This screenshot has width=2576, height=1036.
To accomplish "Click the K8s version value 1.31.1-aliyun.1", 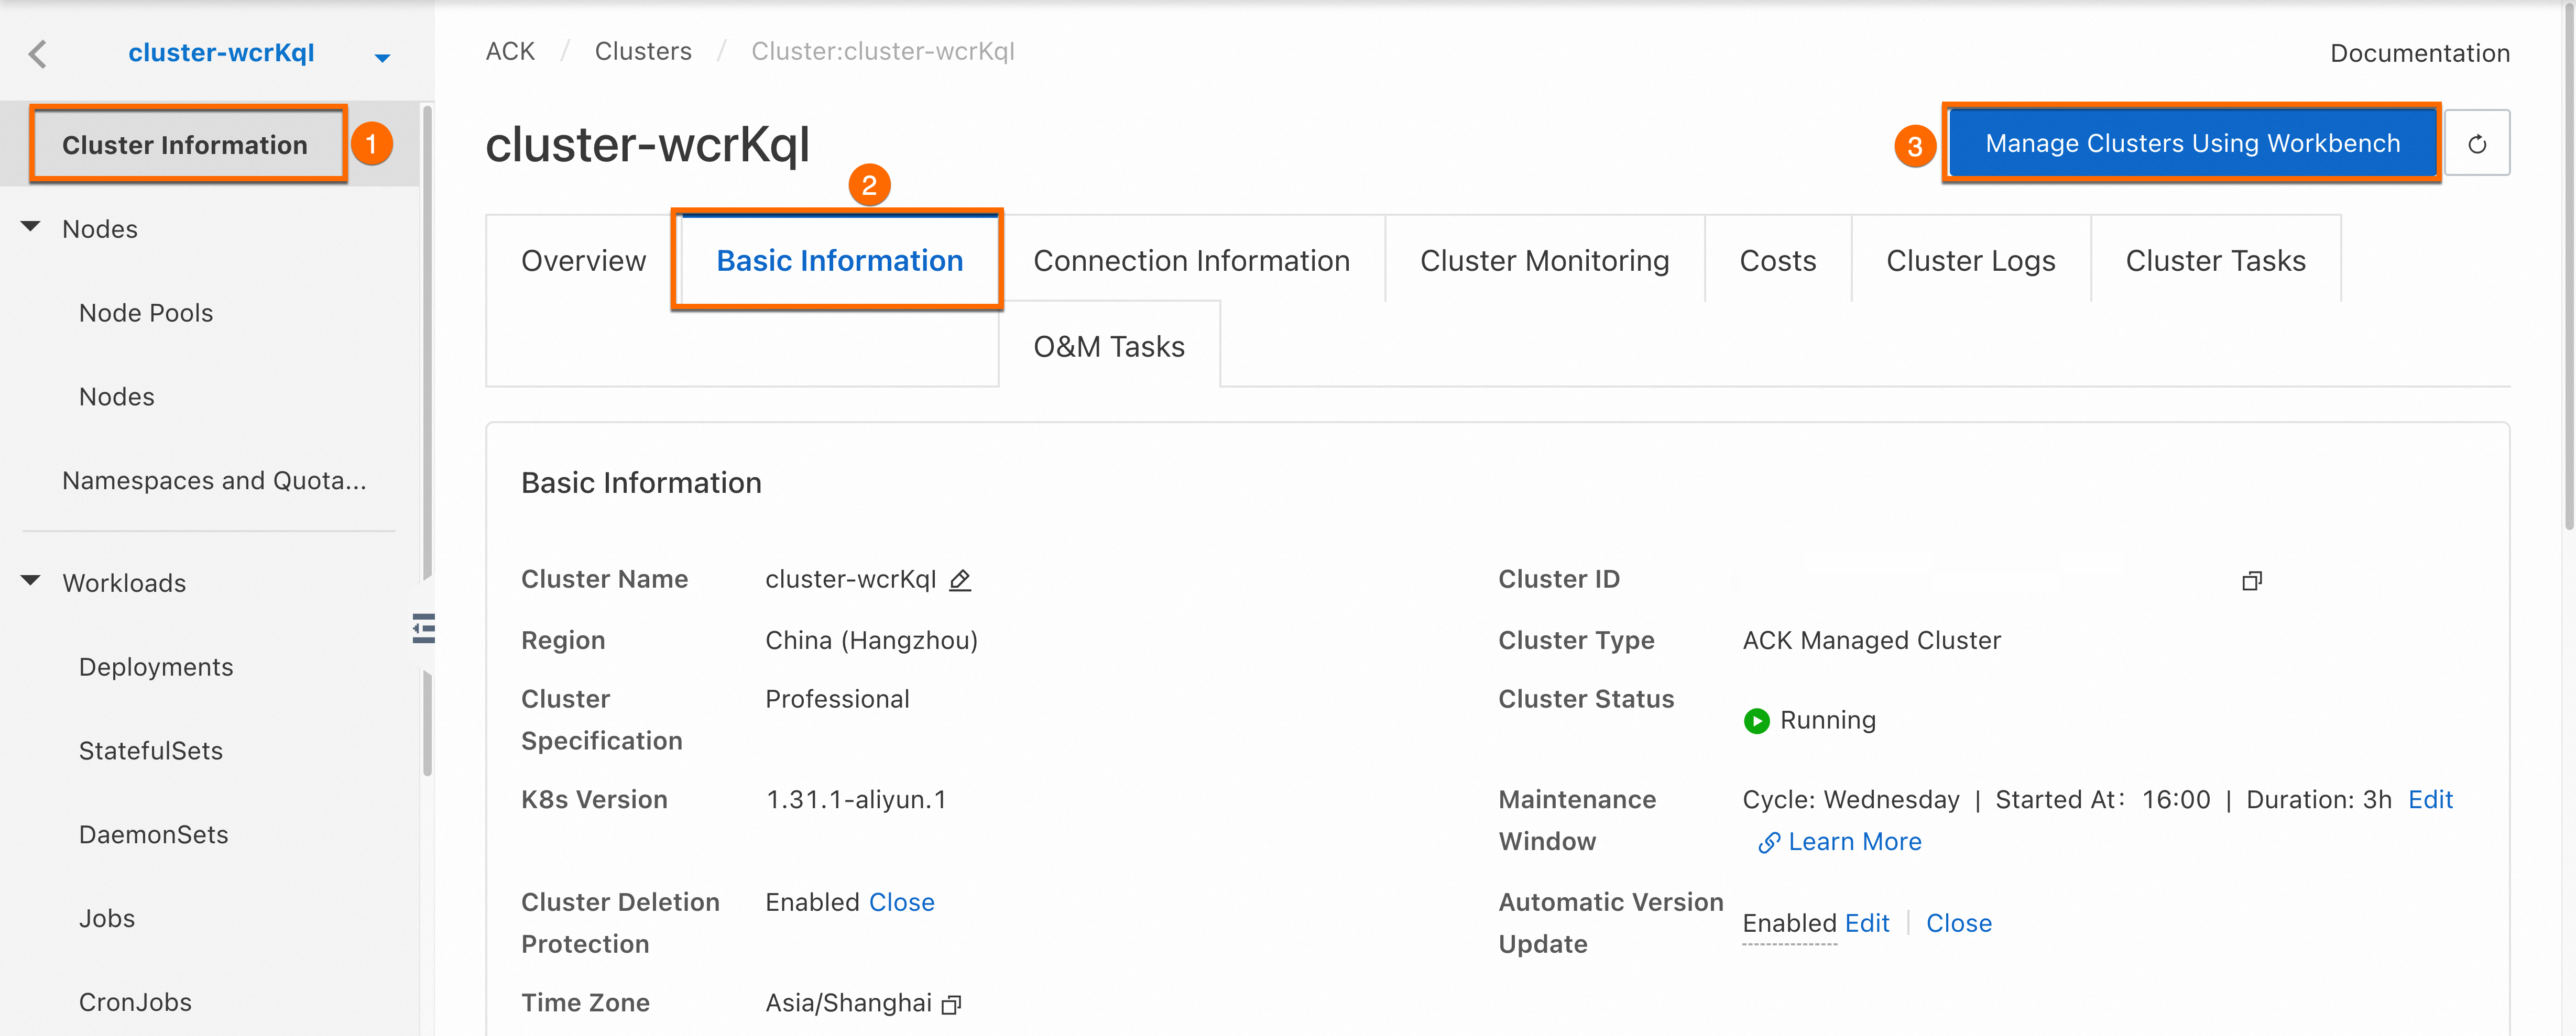I will [856, 800].
